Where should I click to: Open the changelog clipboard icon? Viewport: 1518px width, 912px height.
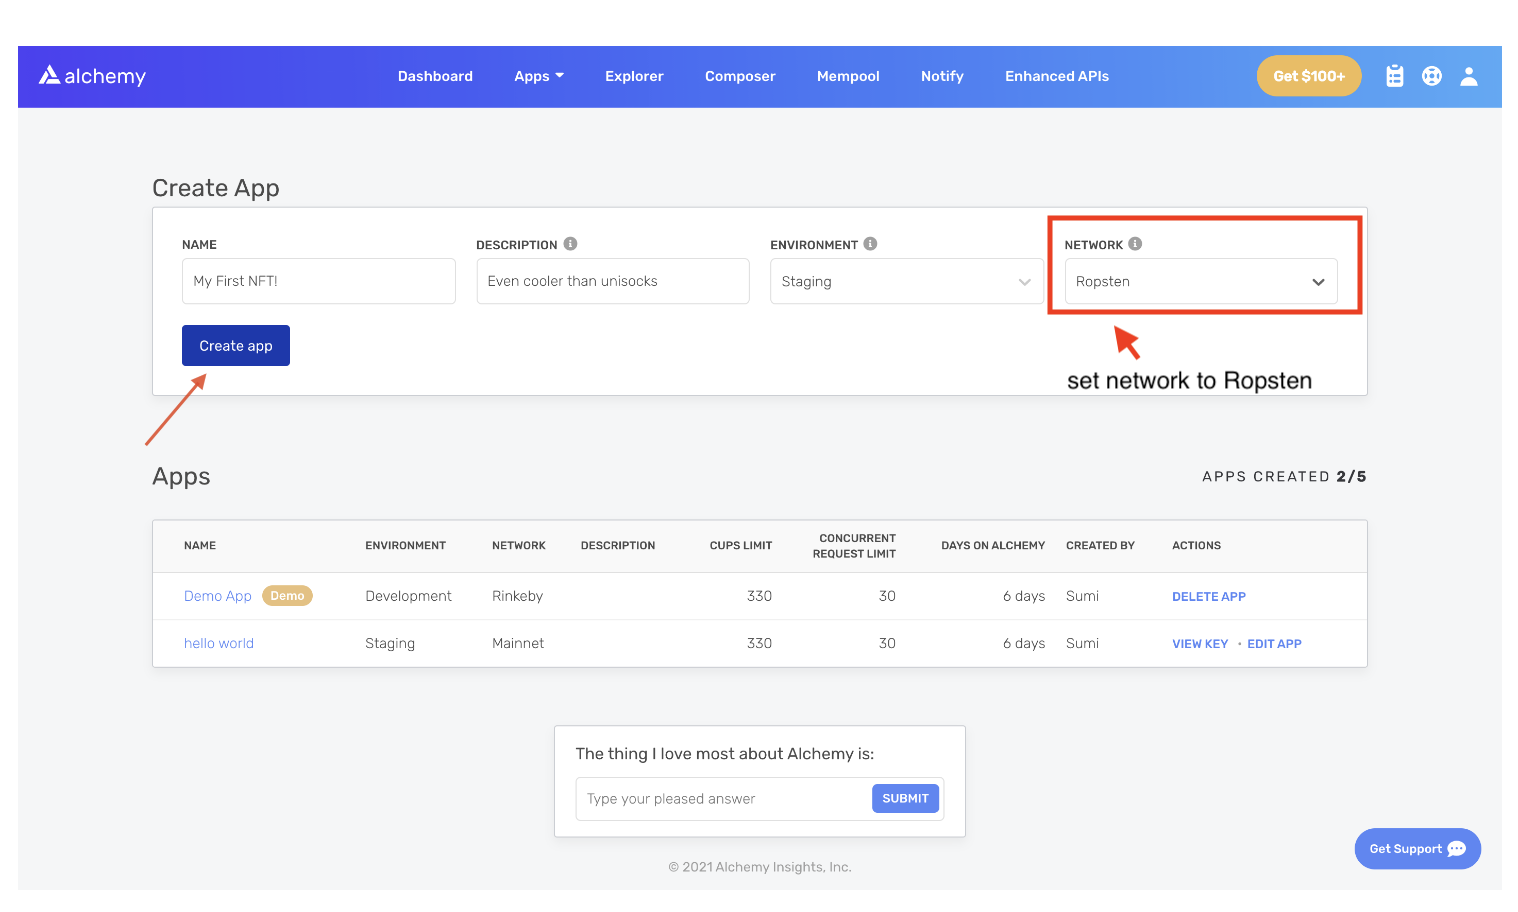click(1394, 76)
